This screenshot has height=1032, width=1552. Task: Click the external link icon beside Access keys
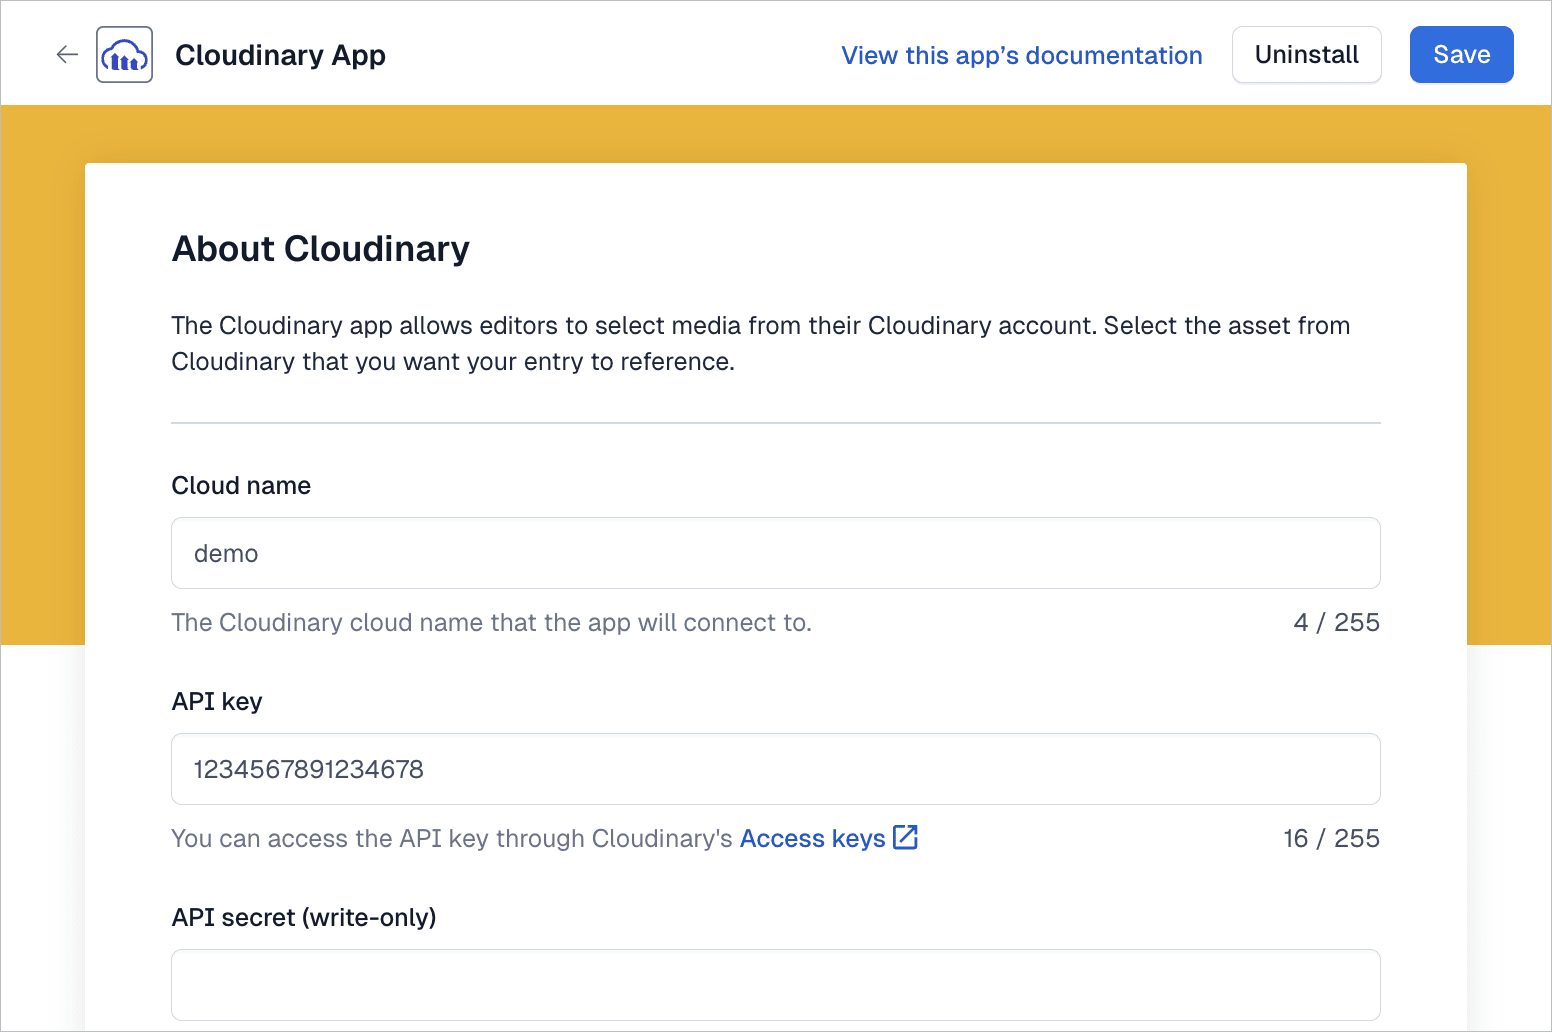pos(905,837)
